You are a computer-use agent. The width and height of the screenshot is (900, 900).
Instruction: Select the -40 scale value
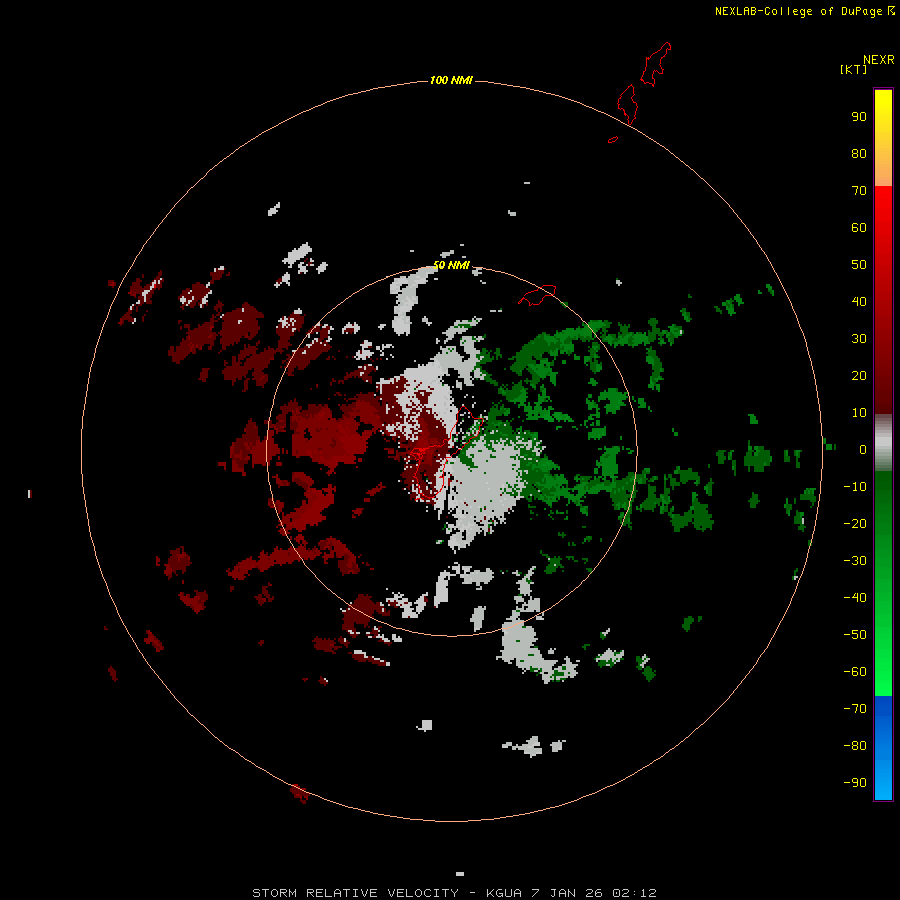click(855, 598)
